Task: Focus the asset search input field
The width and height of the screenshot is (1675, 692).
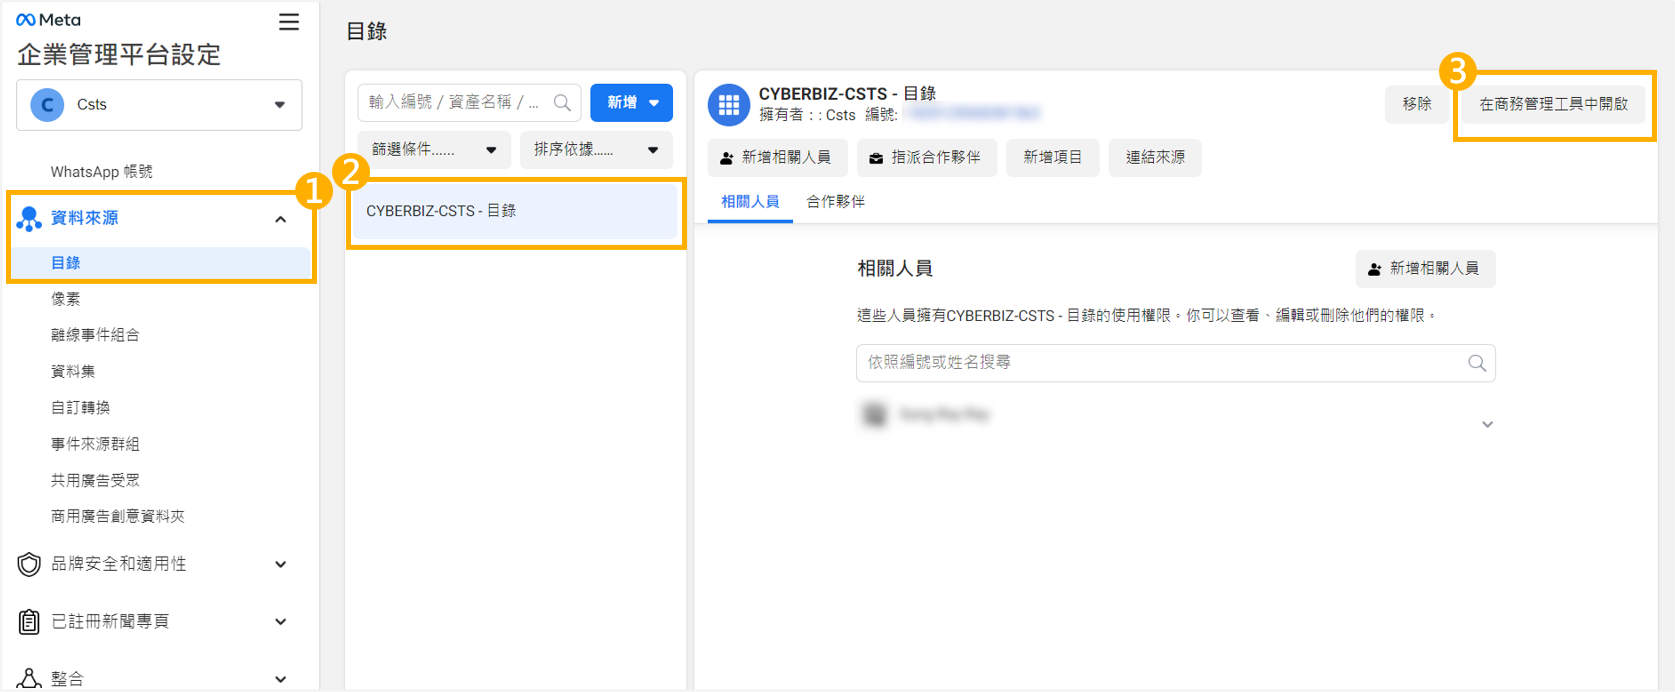Action: (x=469, y=102)
